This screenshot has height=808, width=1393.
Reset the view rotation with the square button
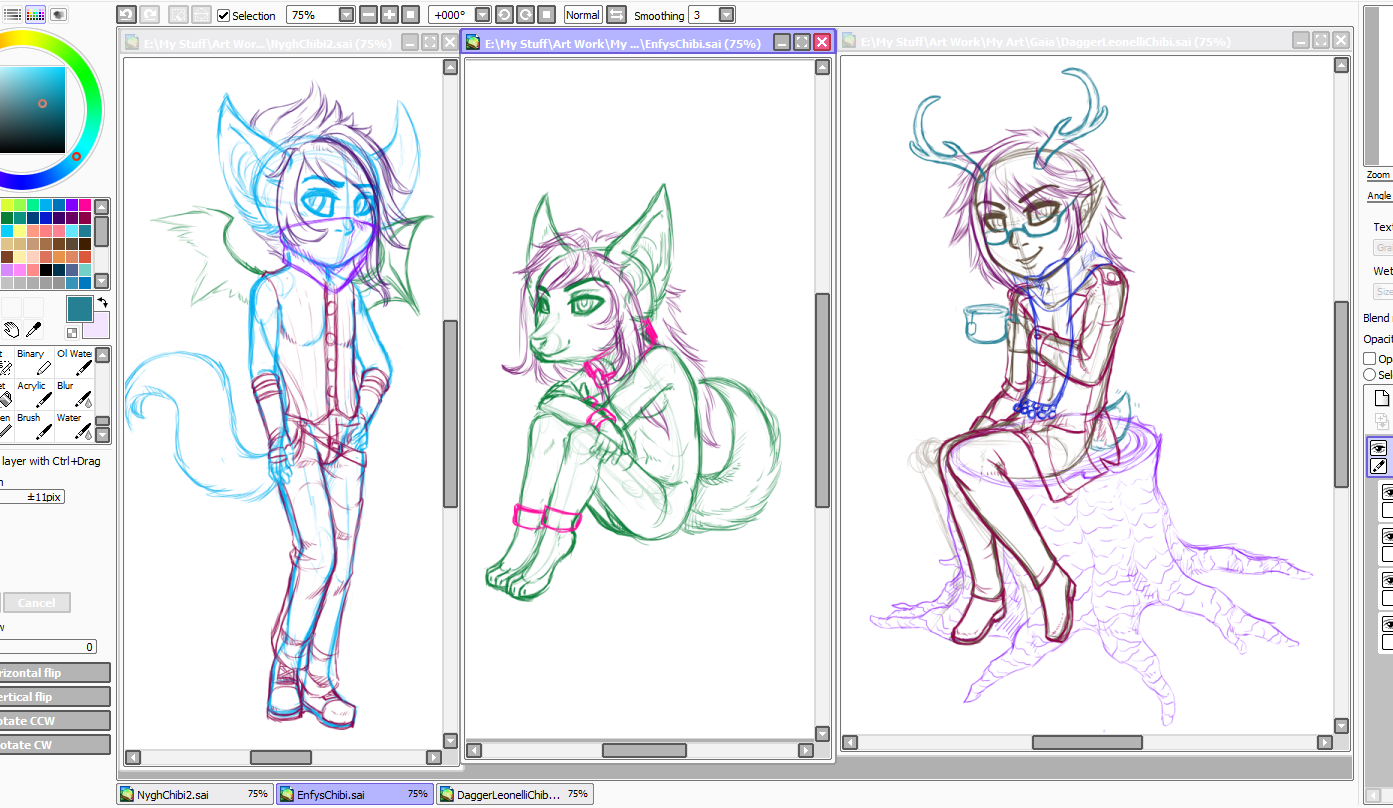click(546, 15)
